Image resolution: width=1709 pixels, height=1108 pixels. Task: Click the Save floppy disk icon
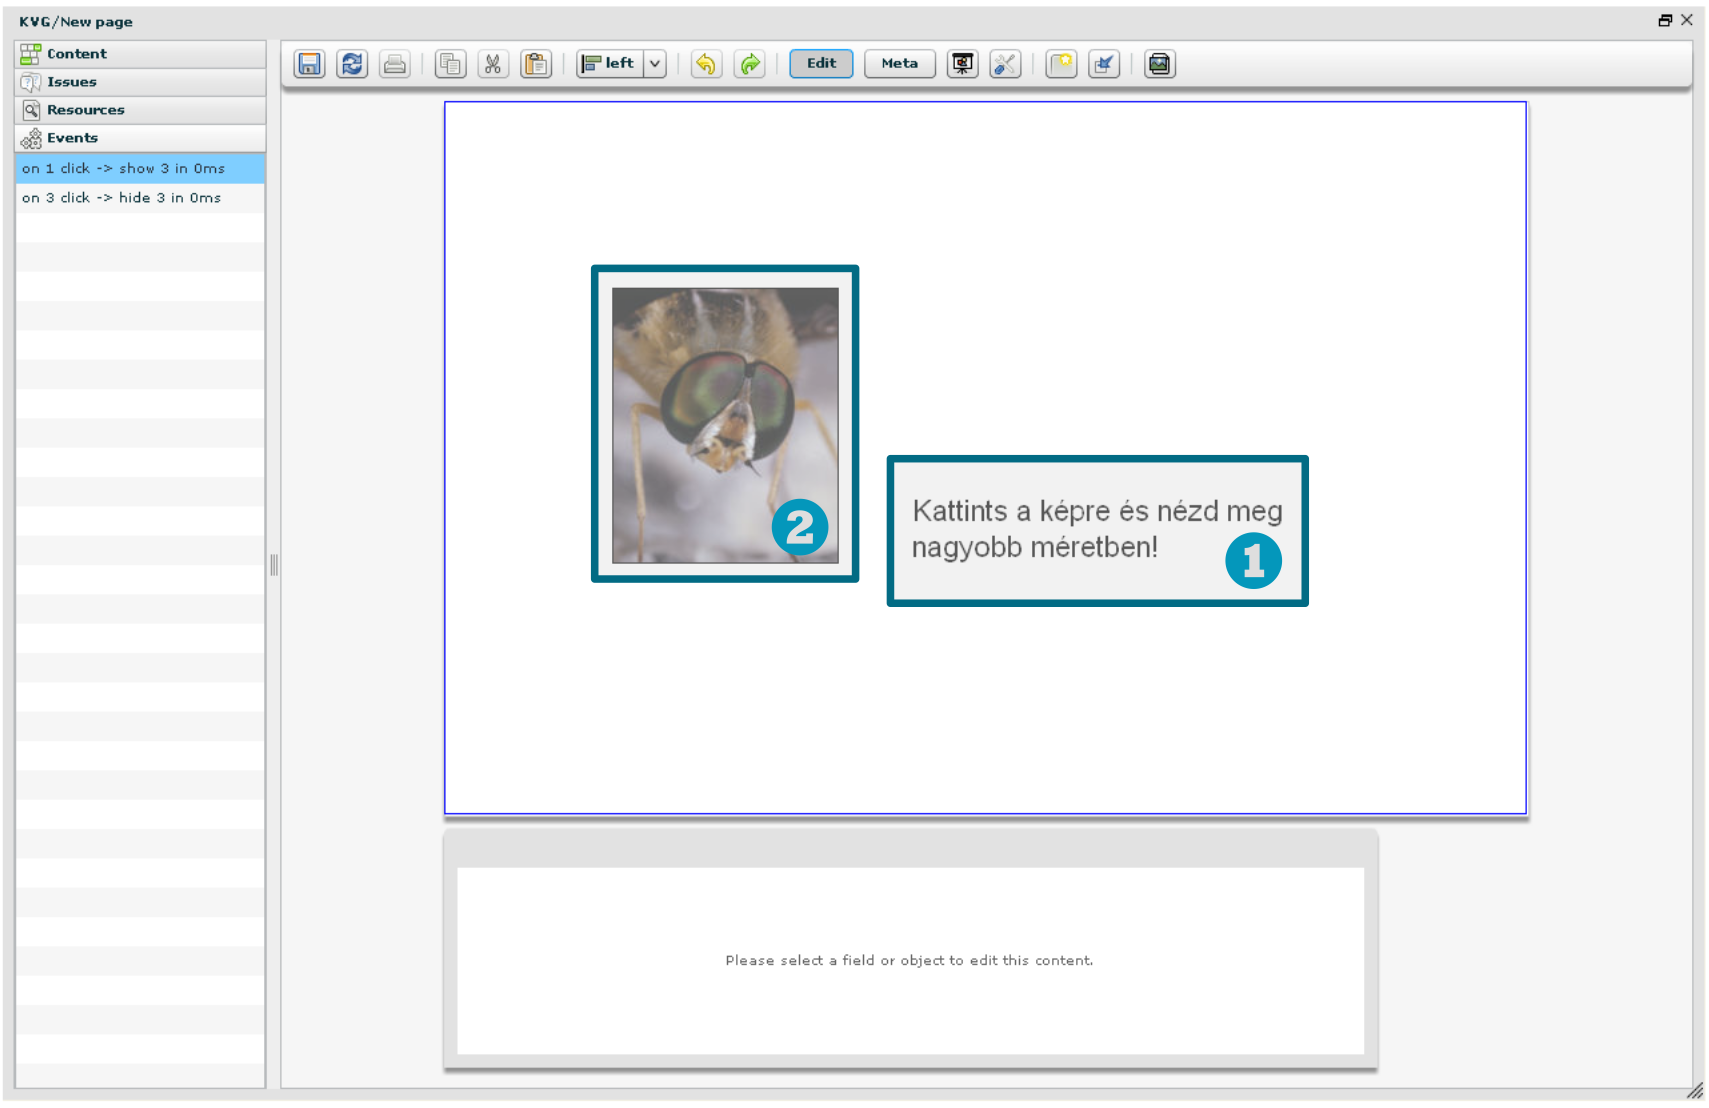[x=309, y=64]
